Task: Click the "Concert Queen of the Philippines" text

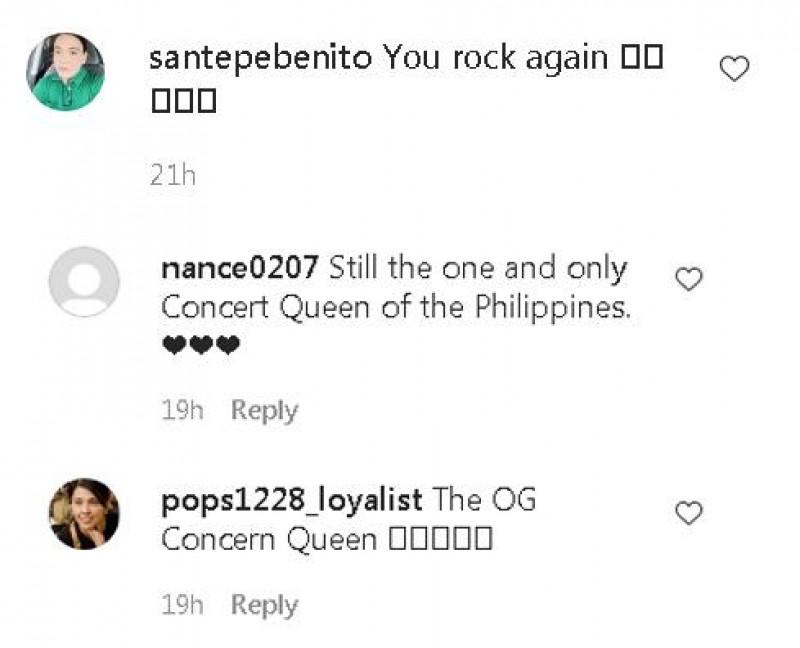Action: coord(396,308)
